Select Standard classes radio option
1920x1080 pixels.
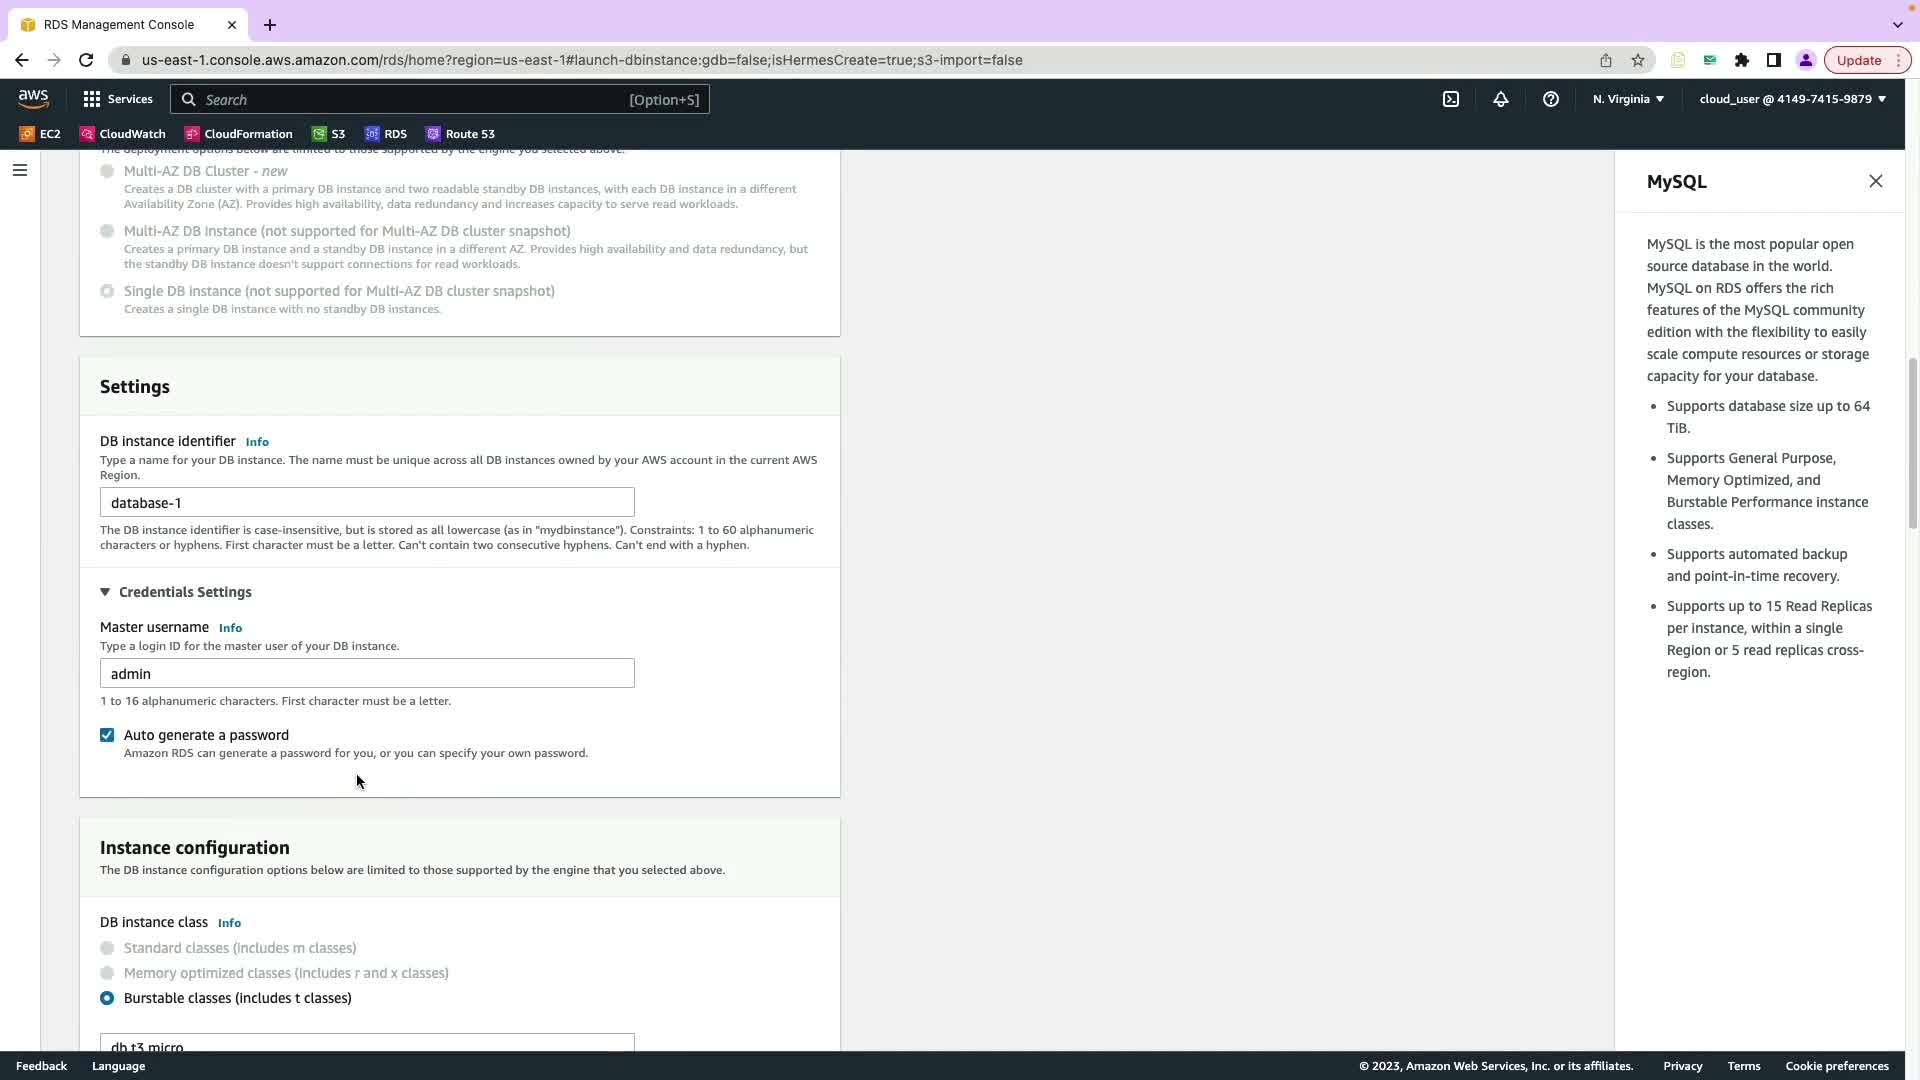point(107,948)
